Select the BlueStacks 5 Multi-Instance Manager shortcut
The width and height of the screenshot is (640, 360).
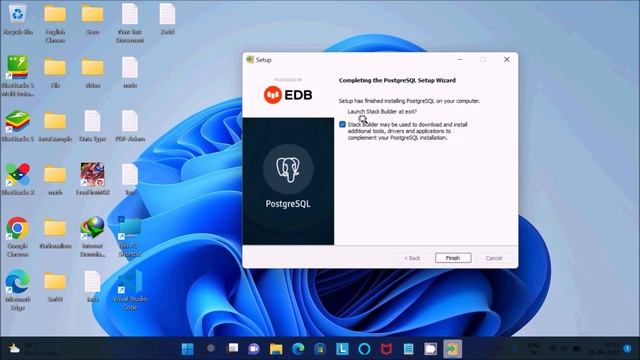click(18, 76)
